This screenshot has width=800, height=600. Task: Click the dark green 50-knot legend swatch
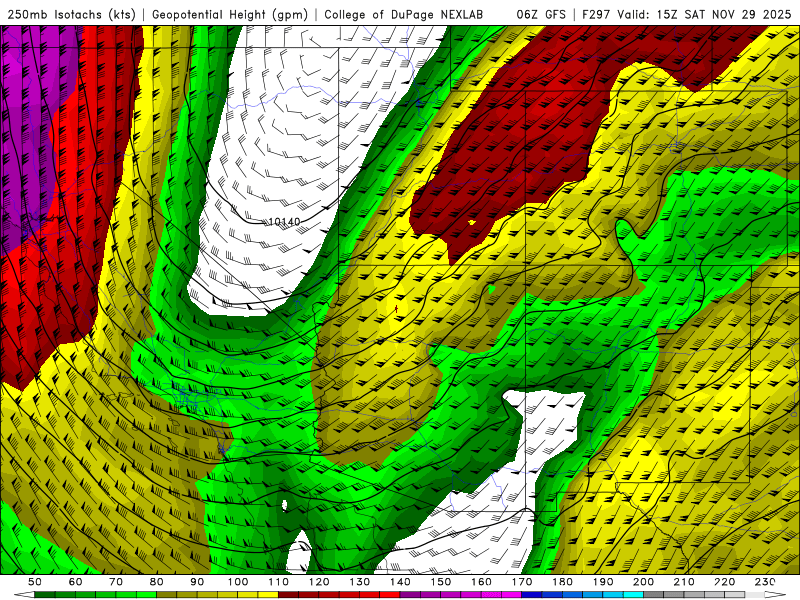point(44,595)
